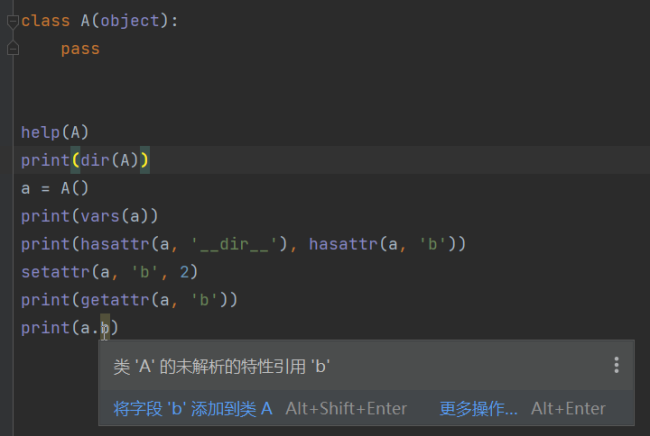Click the setattr(a, 'b', 2) line
Image resolution: width=650 pixels, height=436 pixels.
click(x=109, y=272)
